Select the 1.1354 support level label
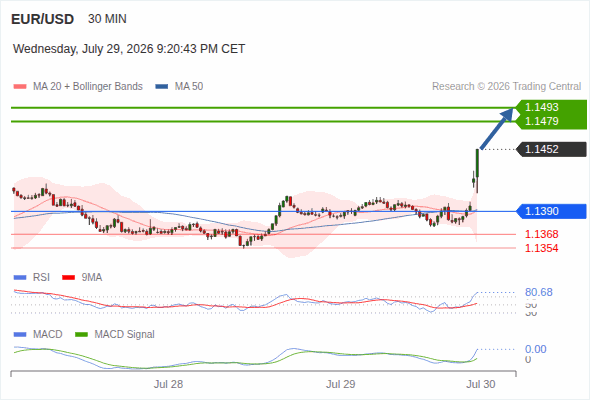590x400 pixels. 541,248
